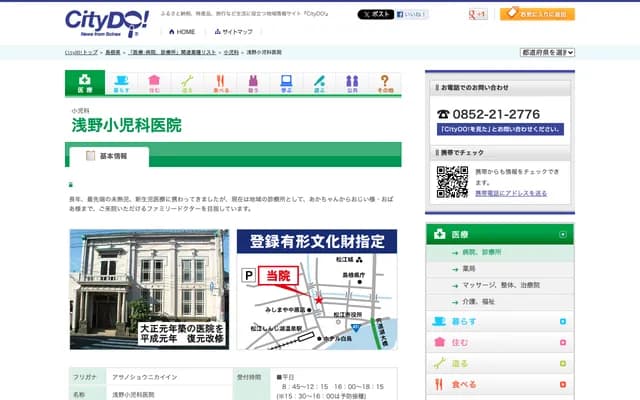Switch to the 基本情報 tab
Viewport: 640px width, 400px height.
109,156
